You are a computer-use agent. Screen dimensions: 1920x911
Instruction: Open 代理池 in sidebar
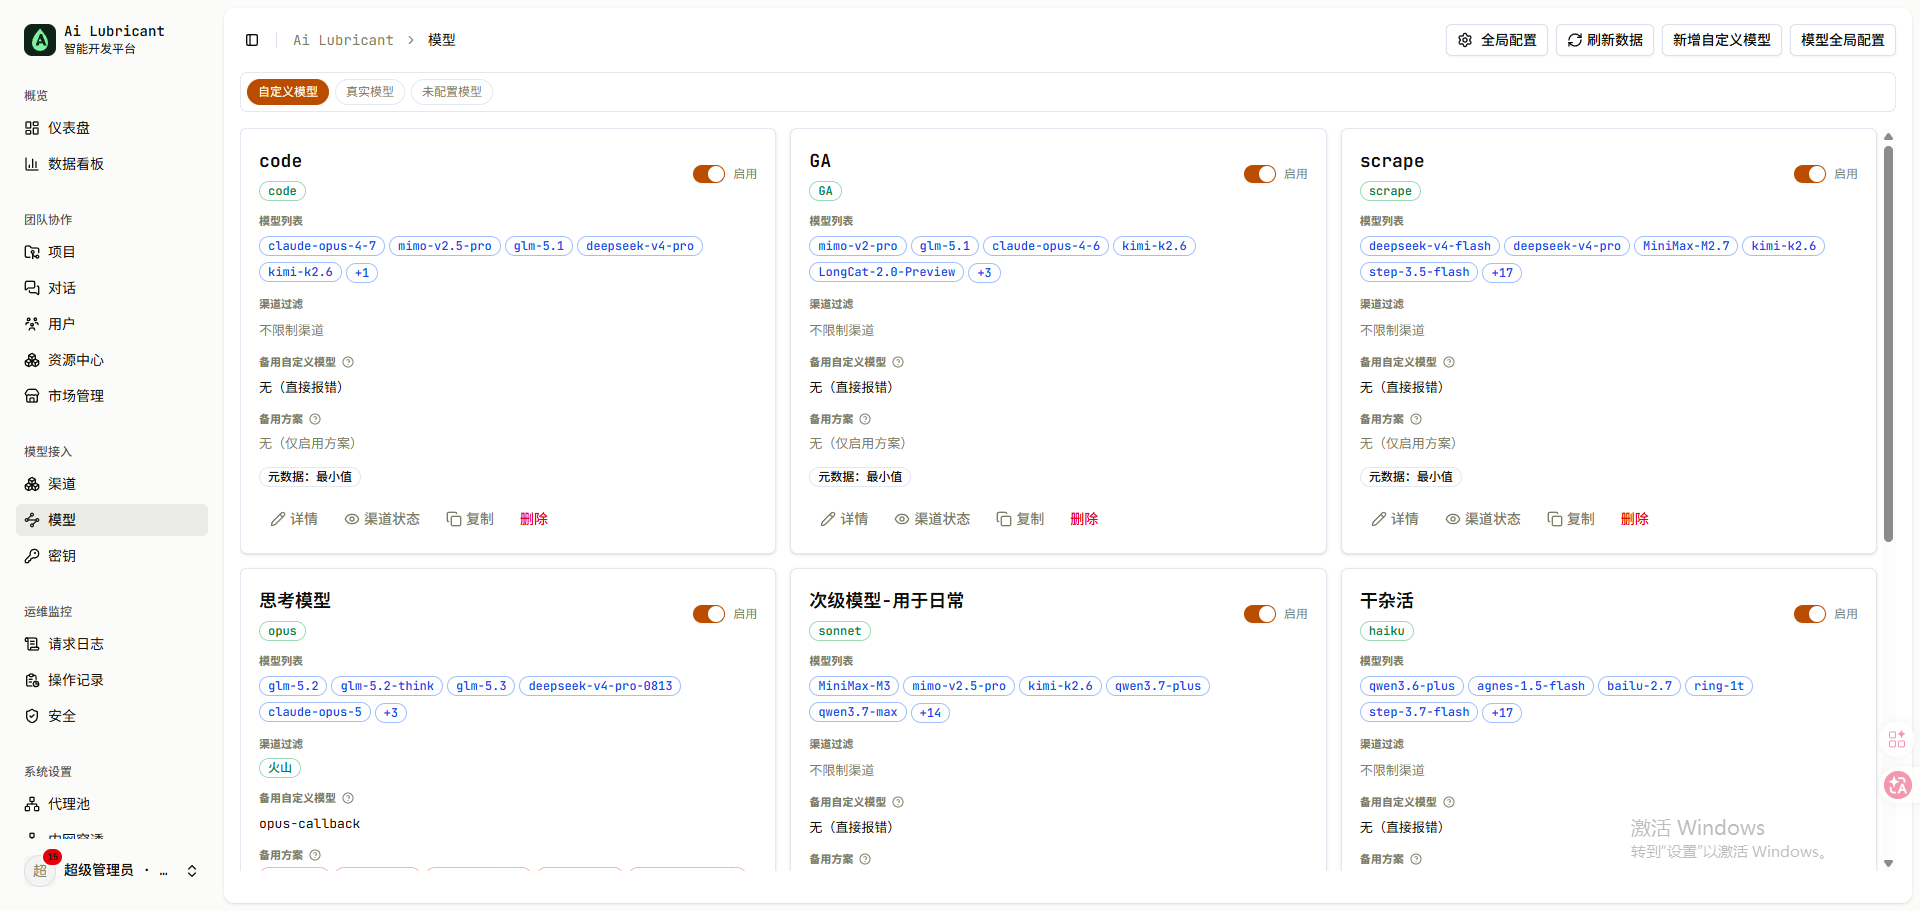[x=112, y=804]
